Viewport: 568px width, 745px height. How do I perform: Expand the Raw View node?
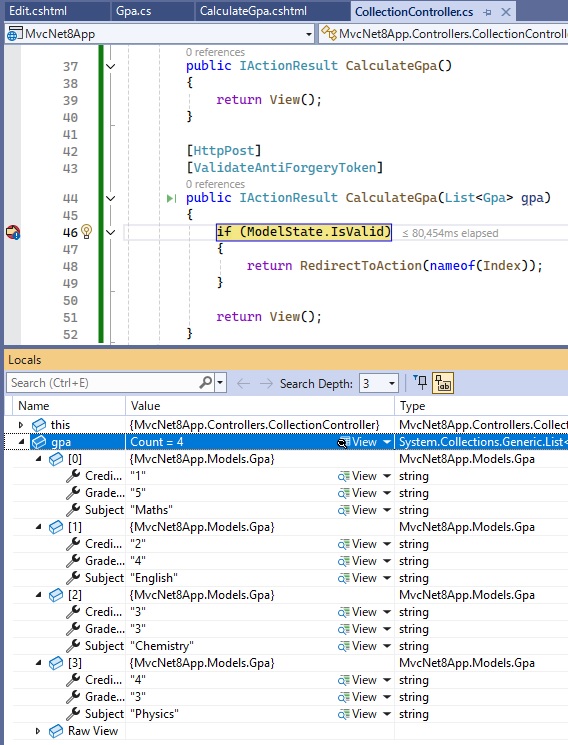[38, 731]
